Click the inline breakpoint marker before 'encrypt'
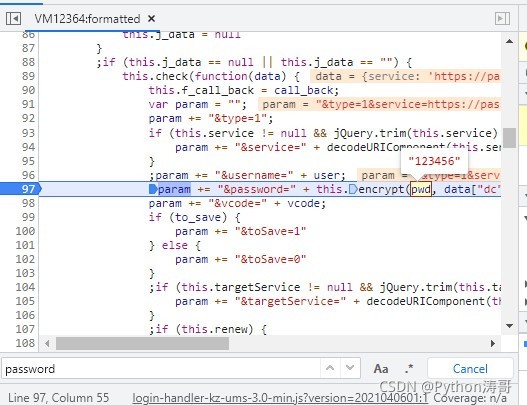This screenshot has width=527, height=405. coord(353,189)
